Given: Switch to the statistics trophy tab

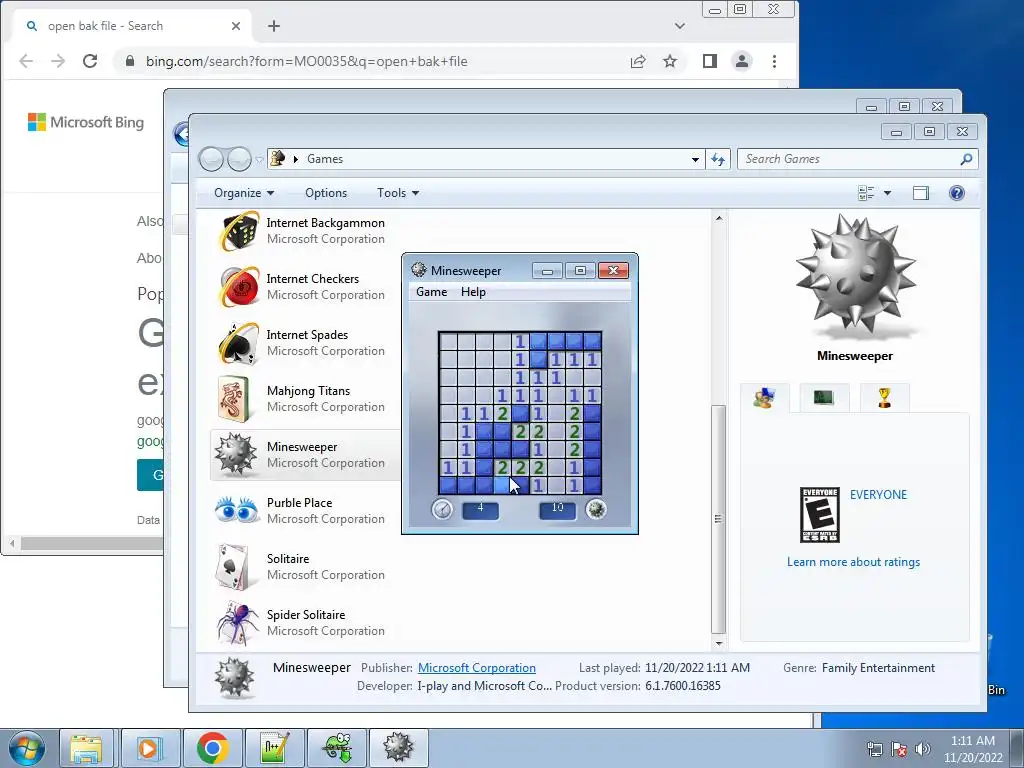Looking at the screenshot, I should pos(884,397).
